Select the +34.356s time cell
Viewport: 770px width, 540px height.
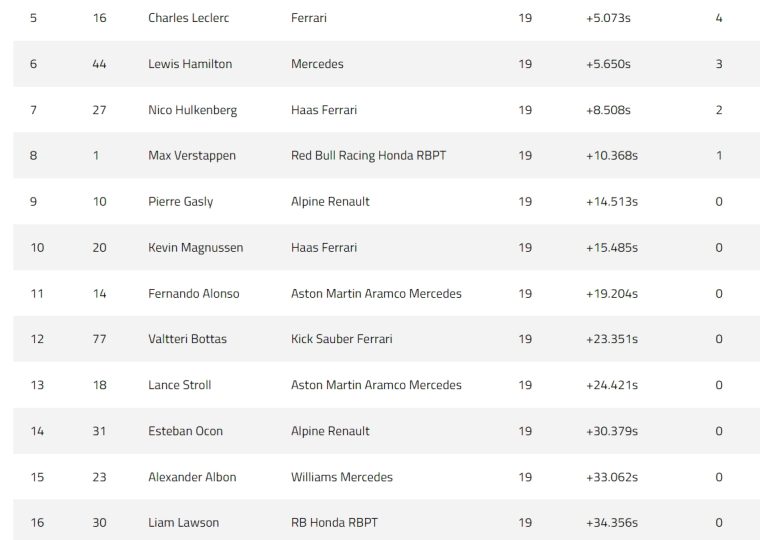tap(612, 523)
